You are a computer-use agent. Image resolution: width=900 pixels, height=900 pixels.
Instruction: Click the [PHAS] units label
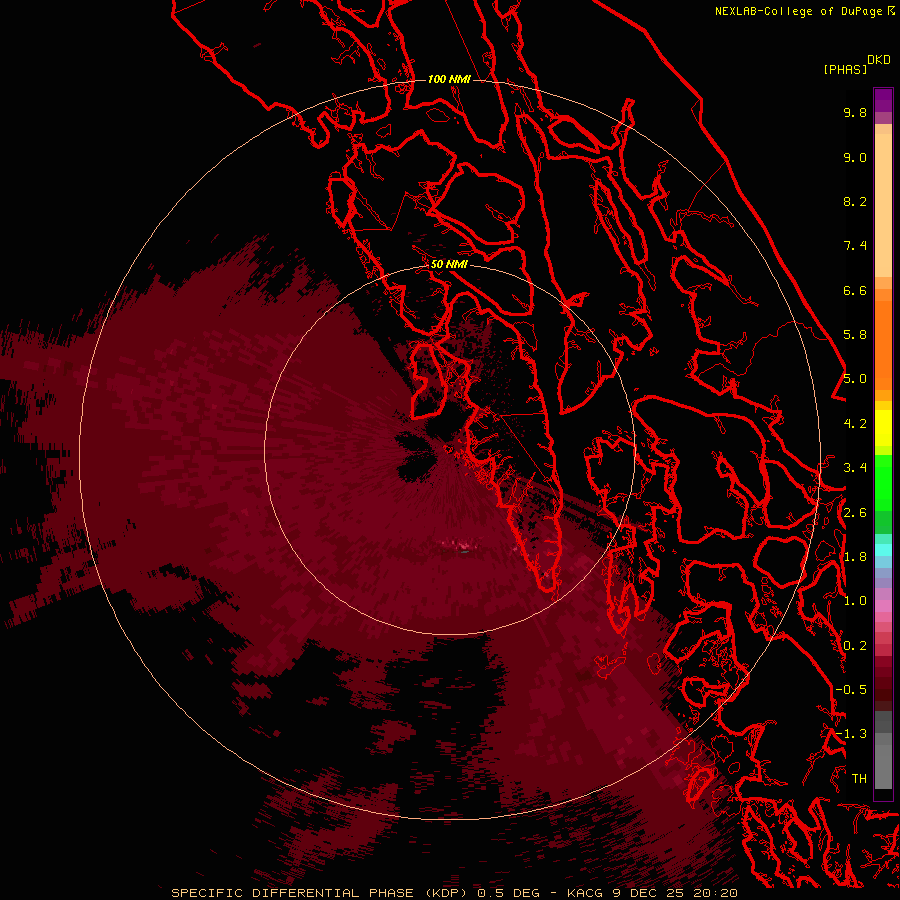coord(845,69)
